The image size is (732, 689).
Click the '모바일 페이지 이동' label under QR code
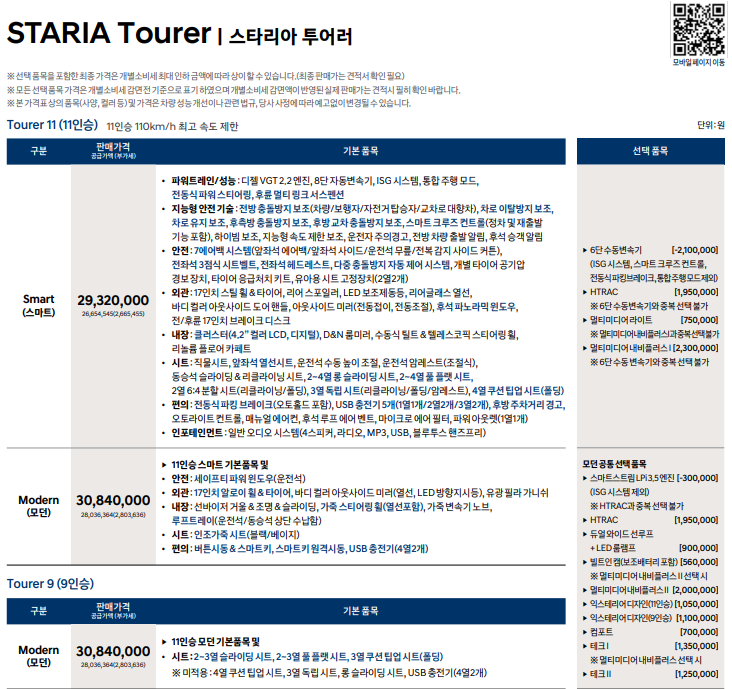point(698,62)
